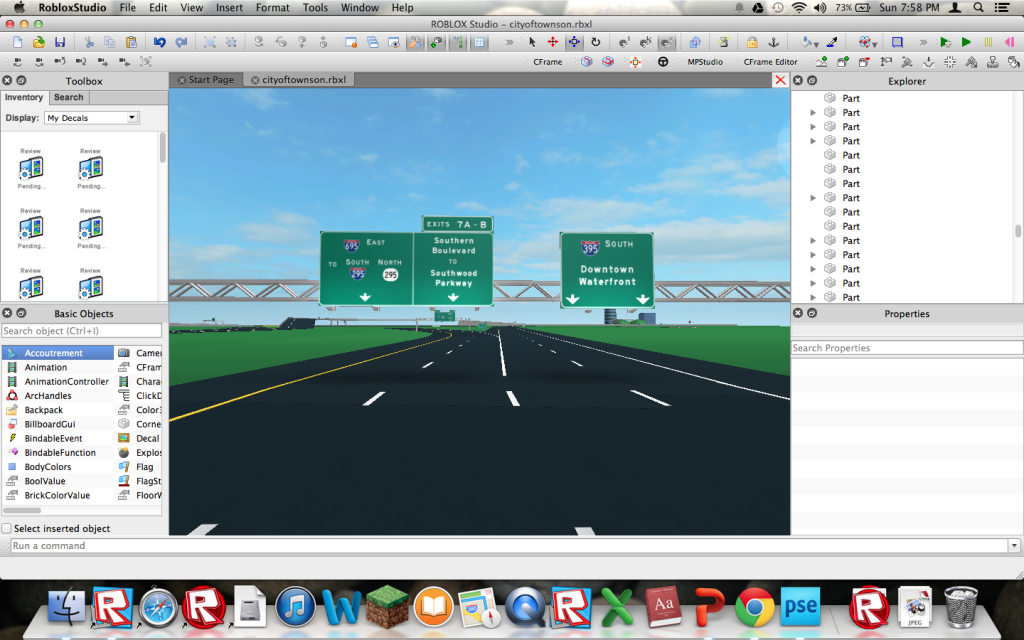
Task: Click the Lock tool padlock icon
Action: coord(752,42)
